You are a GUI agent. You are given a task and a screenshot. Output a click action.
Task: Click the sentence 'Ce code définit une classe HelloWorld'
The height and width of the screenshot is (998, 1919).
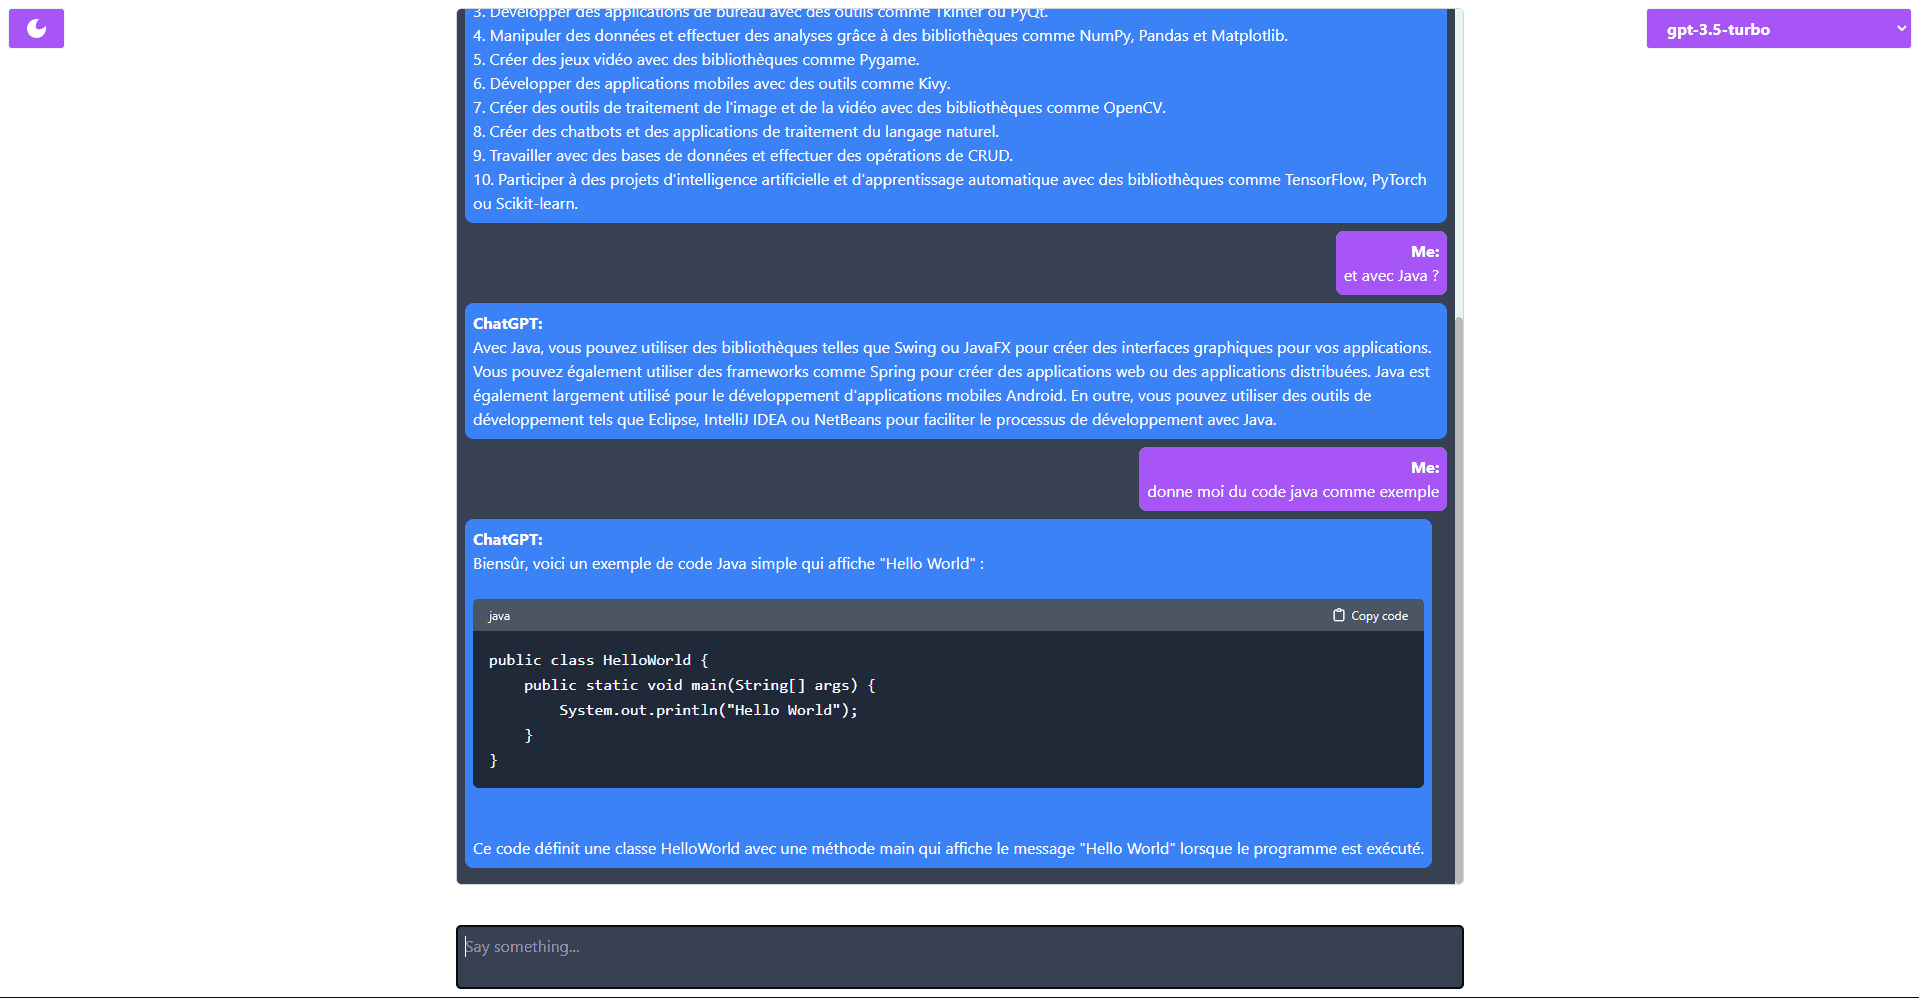click(948, 849)
